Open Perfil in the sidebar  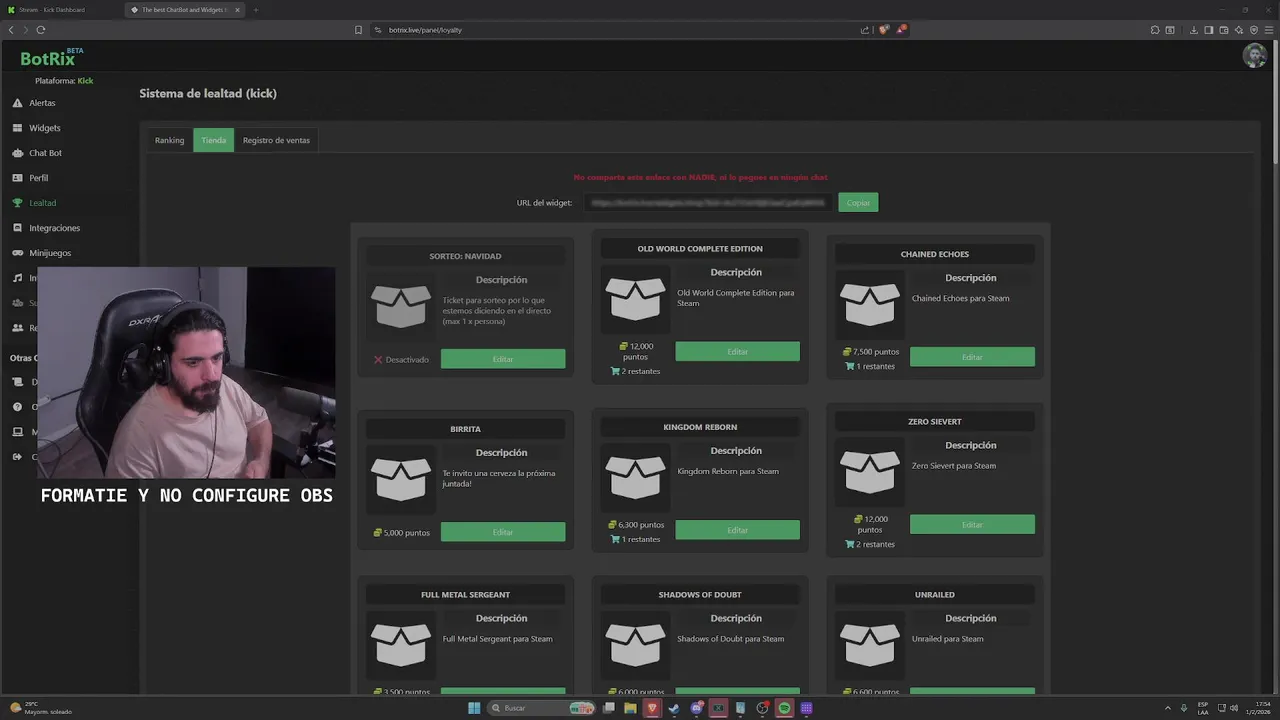(31, 178)
